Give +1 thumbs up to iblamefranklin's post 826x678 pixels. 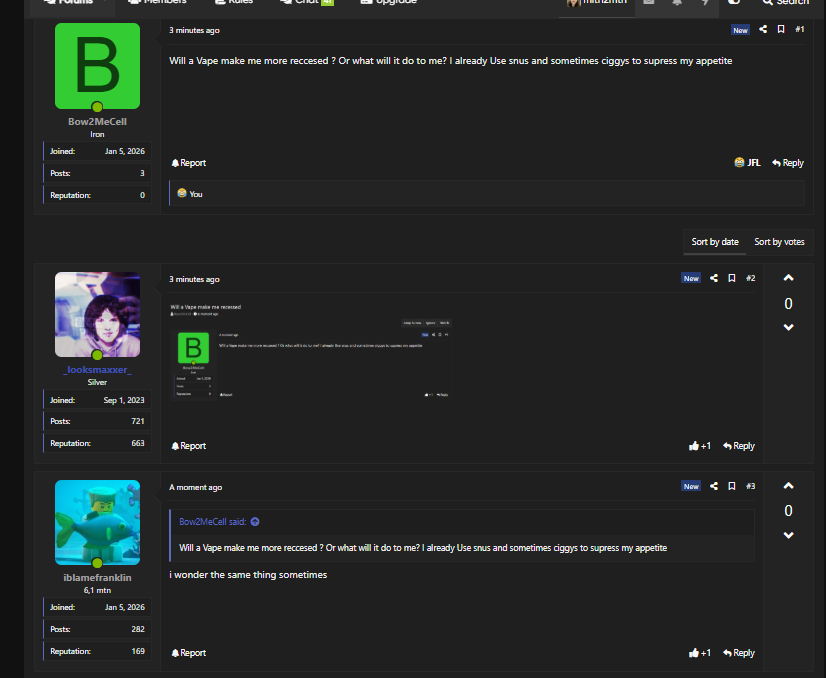point(700,653)
